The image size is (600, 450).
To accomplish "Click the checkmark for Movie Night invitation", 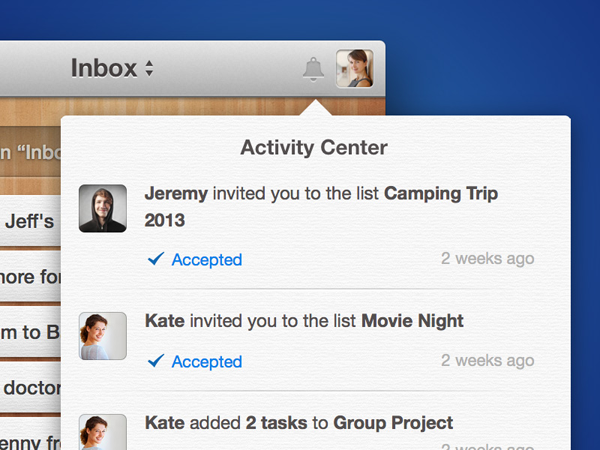I will pos(155,361).
